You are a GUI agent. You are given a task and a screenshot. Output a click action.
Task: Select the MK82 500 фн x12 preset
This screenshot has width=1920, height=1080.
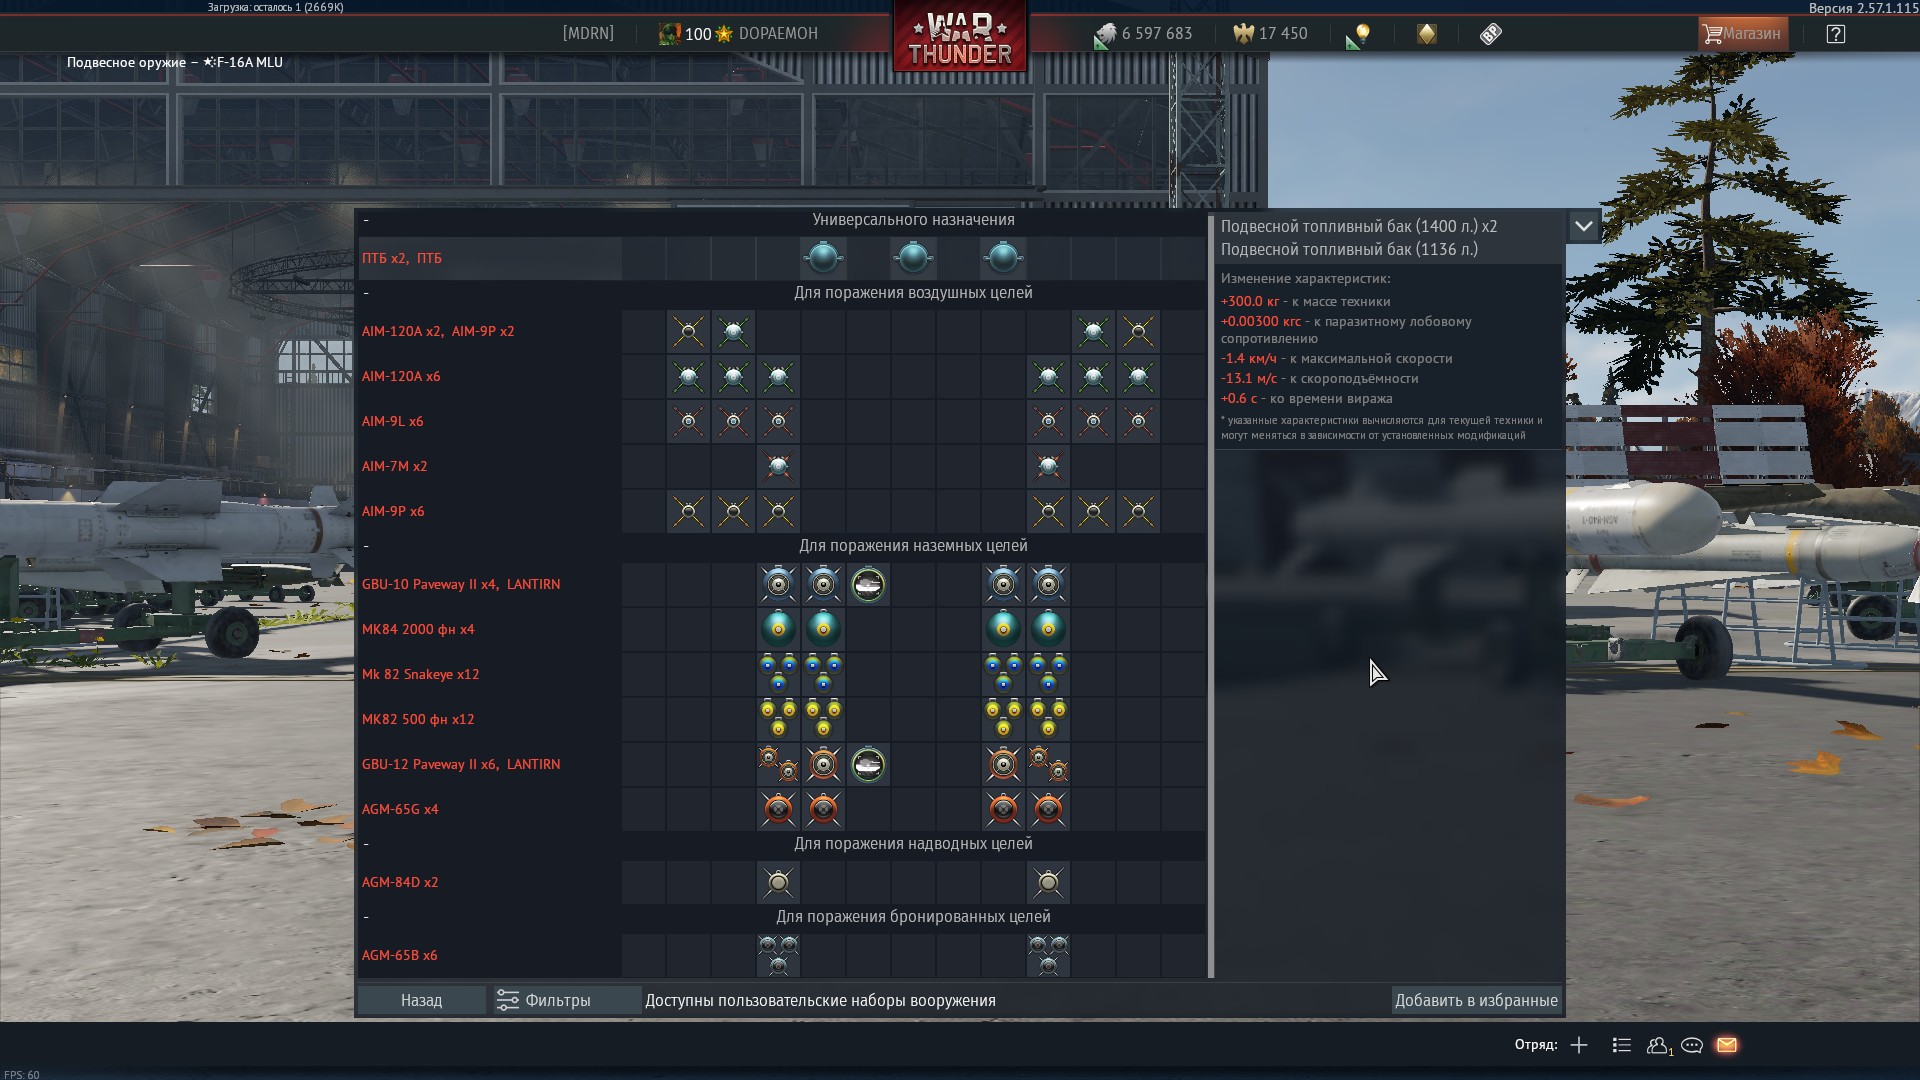[x=782, y=719]
